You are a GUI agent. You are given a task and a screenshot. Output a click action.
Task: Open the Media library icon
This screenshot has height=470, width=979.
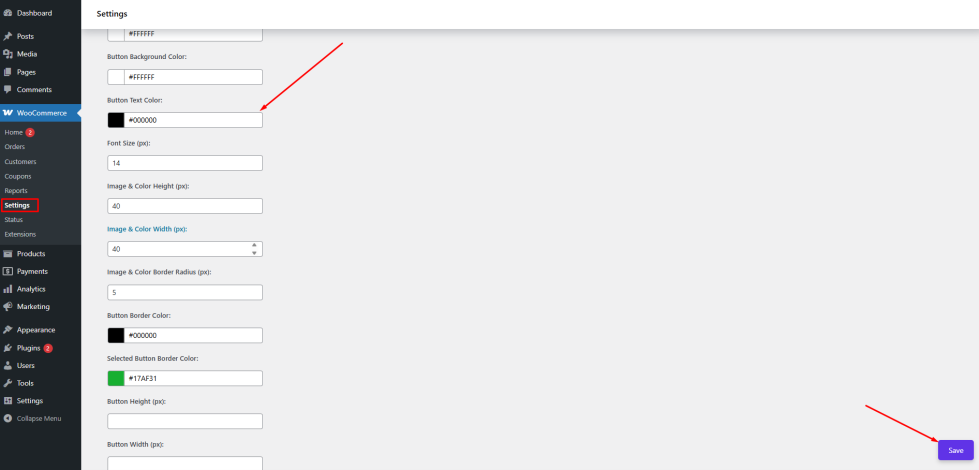point(7,54)
